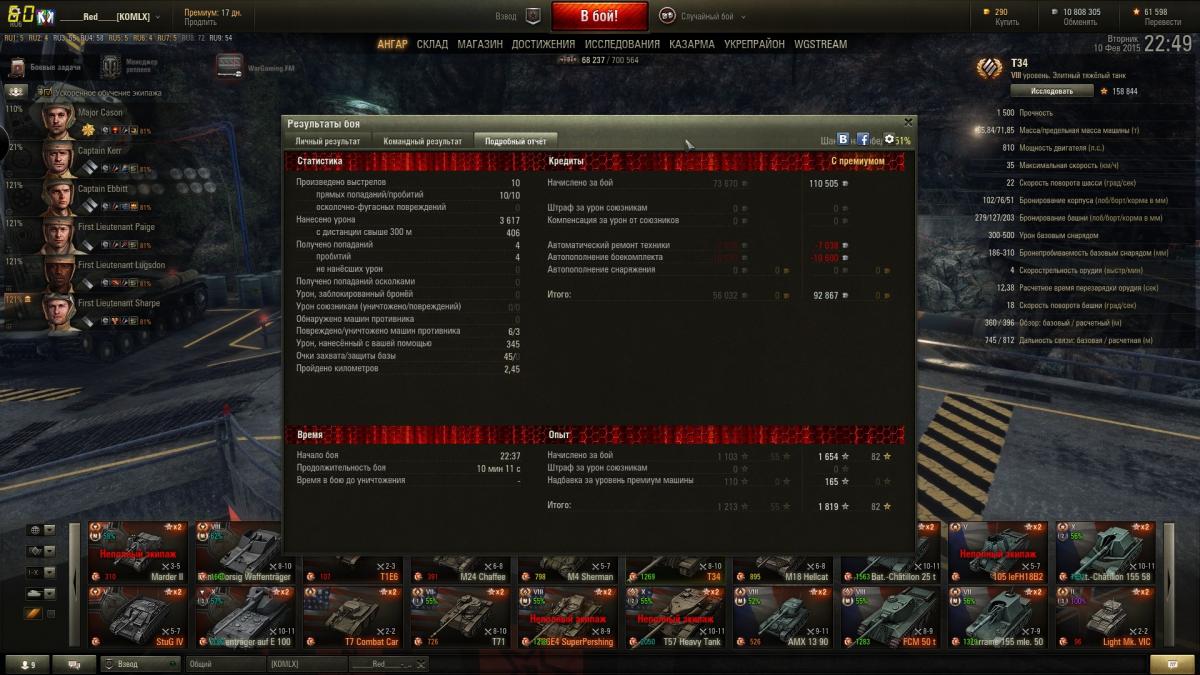Select the AMX 13 90 tank

[x=781, y=616]
